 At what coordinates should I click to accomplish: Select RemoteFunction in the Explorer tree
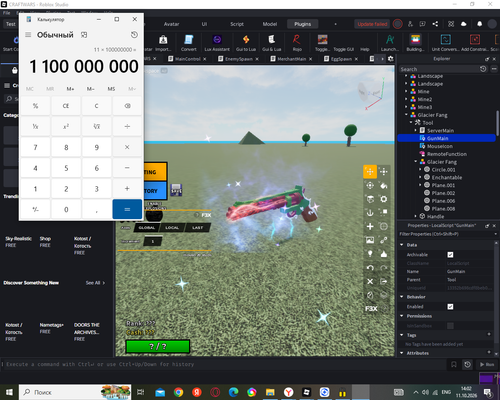tap(447, 154)
